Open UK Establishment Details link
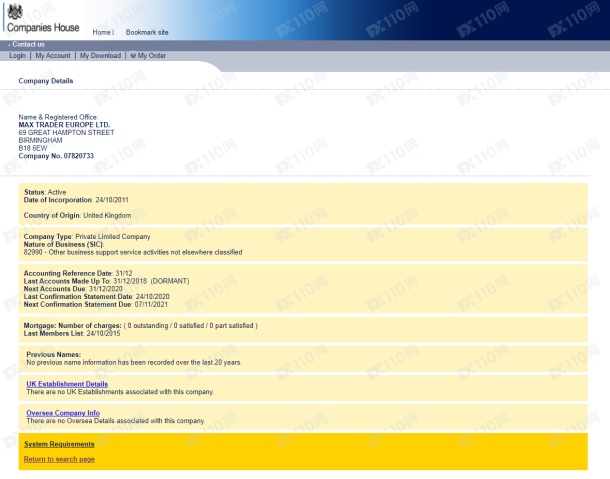This screenshot has width=610, height=479. [67, 384]
